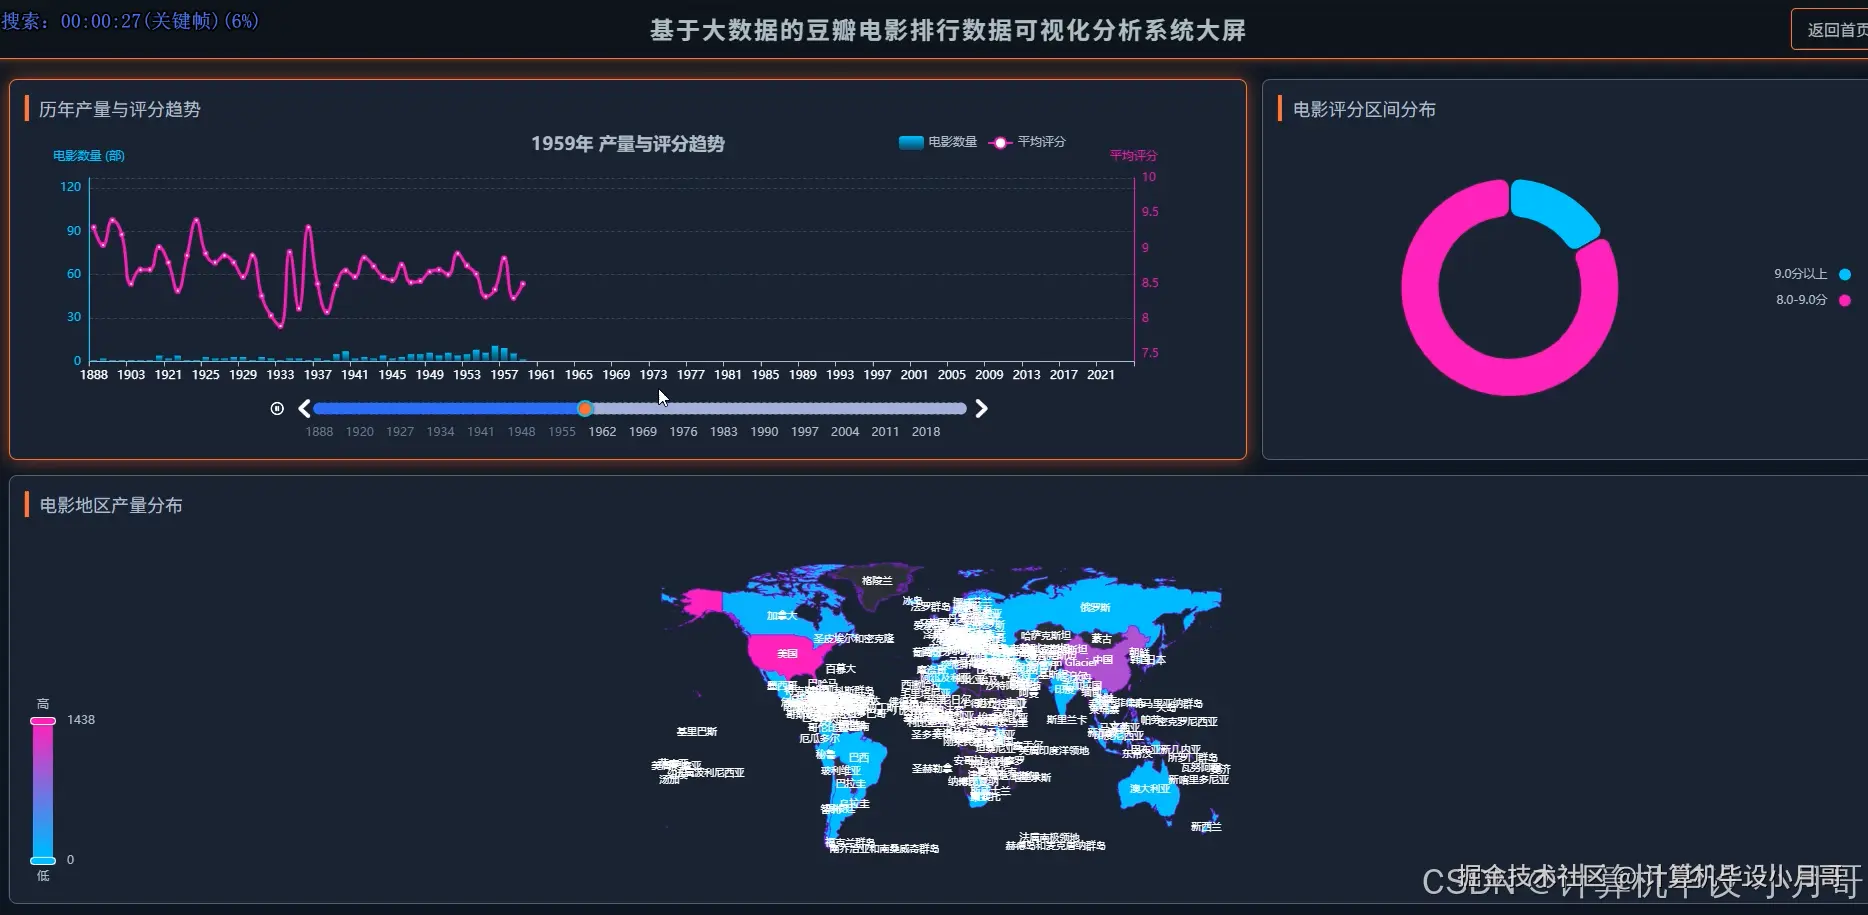Toggle timeline autoplay with the play/pause control

tap(277, 408)
